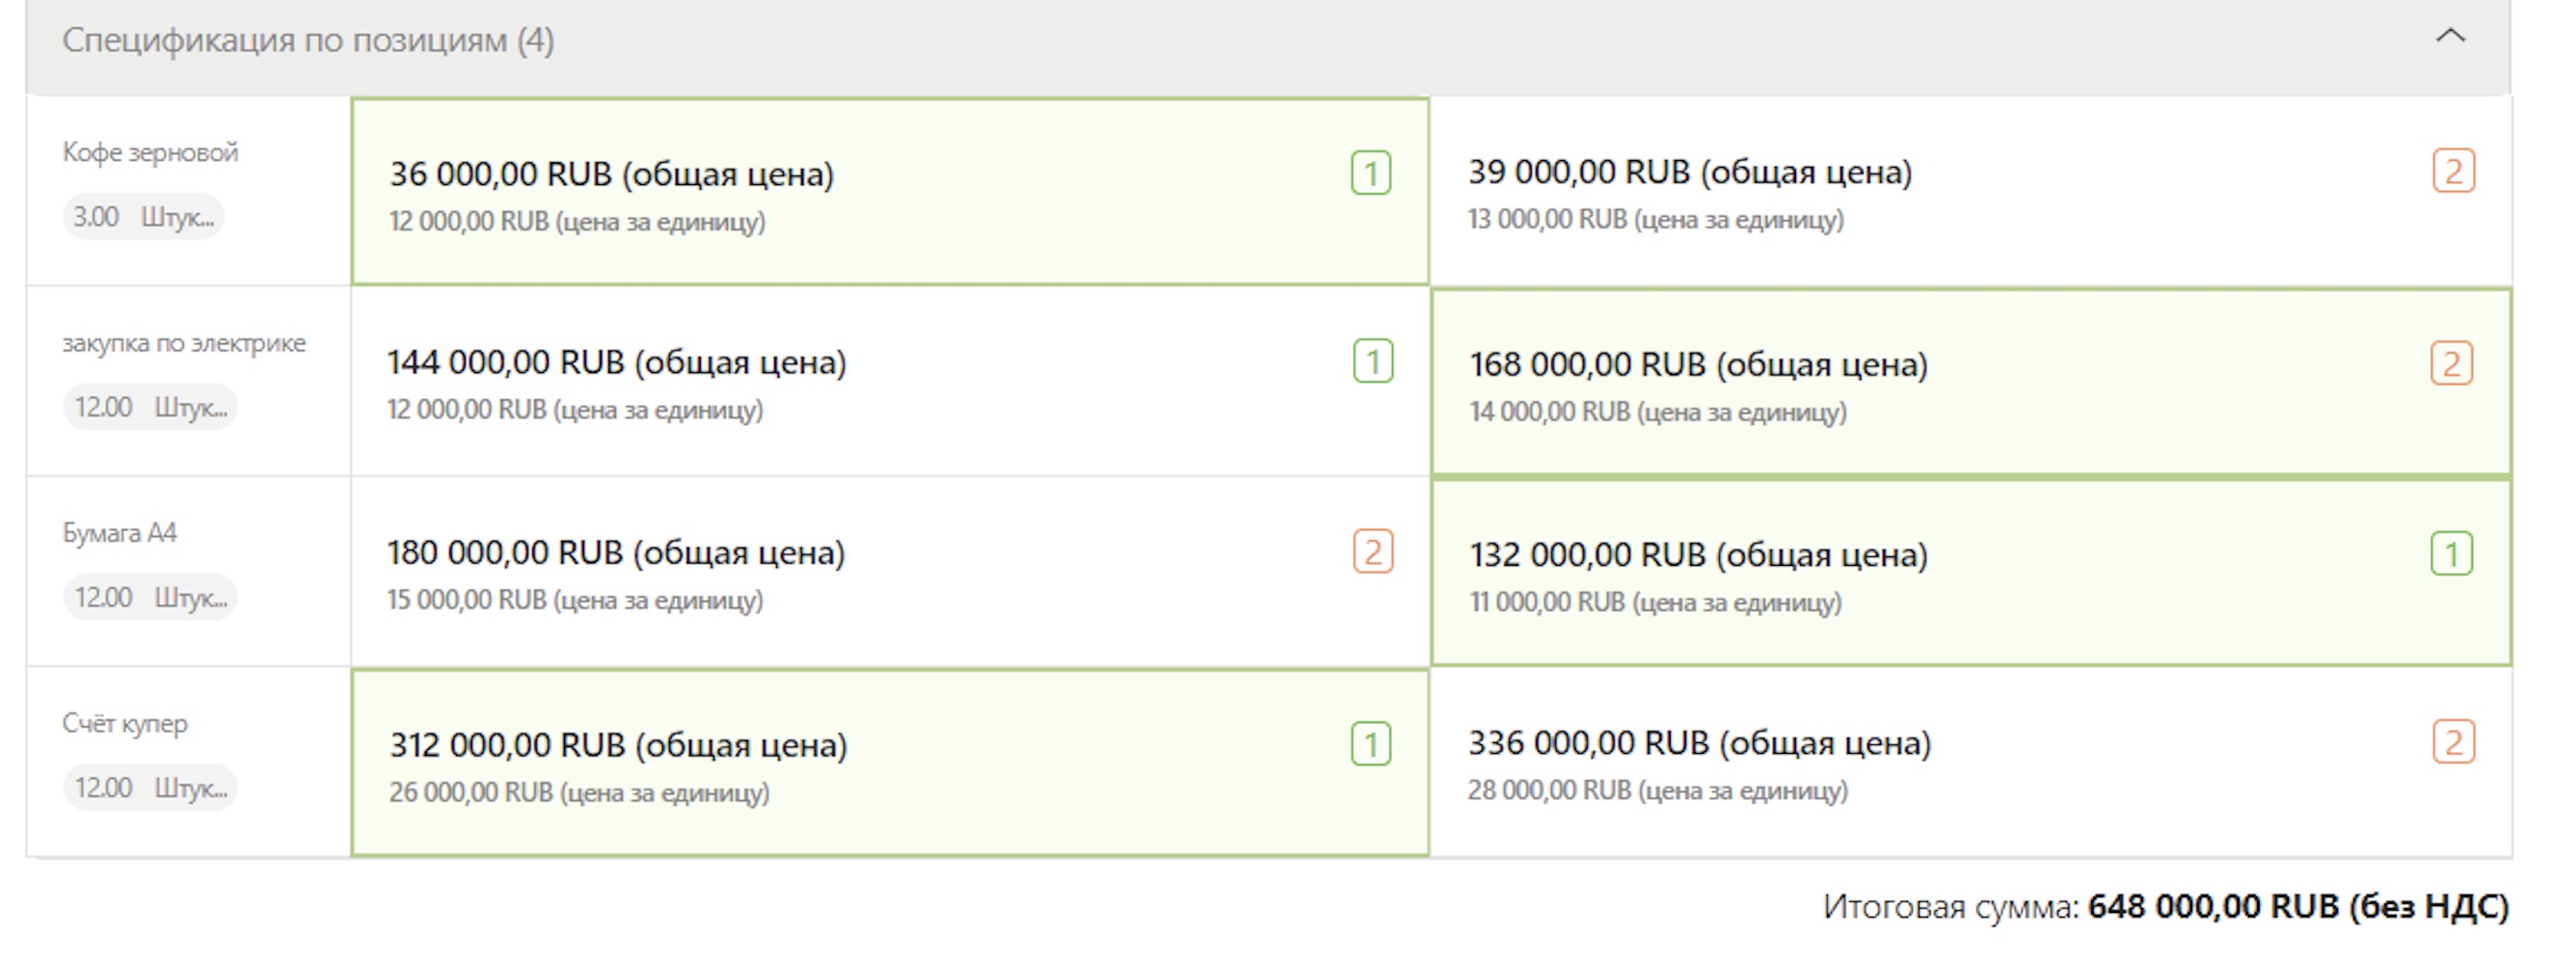Click rank 2 badge on 168 000,00 offer
The width and height of the screenshot is (2576, 962).
(2451, 364)
